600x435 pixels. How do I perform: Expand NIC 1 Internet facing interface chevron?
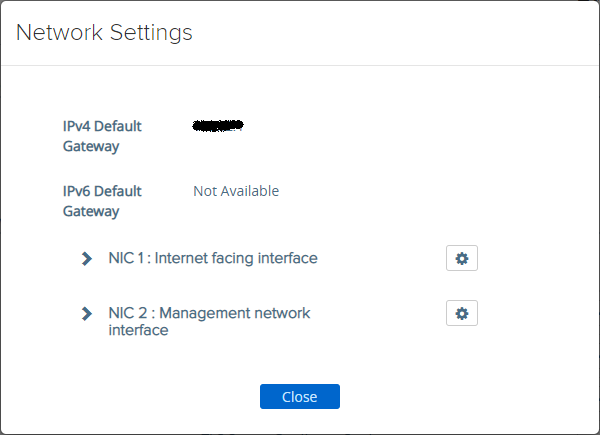(x=87, y=259)
